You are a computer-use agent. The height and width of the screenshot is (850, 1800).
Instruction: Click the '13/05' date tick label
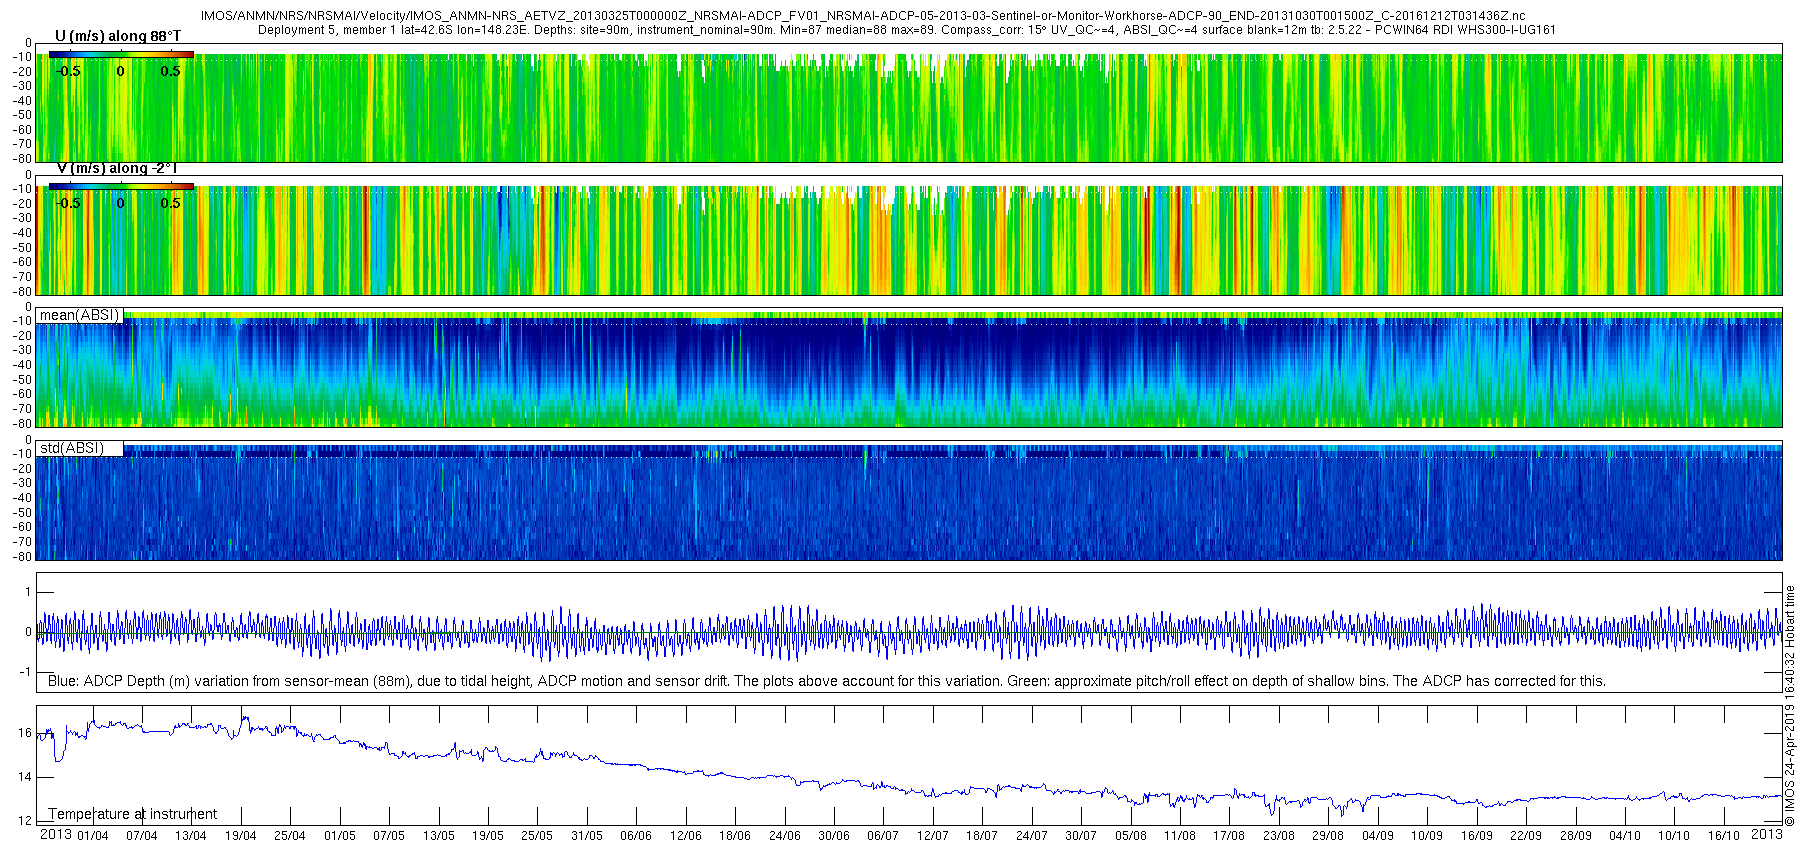(438, 836)
